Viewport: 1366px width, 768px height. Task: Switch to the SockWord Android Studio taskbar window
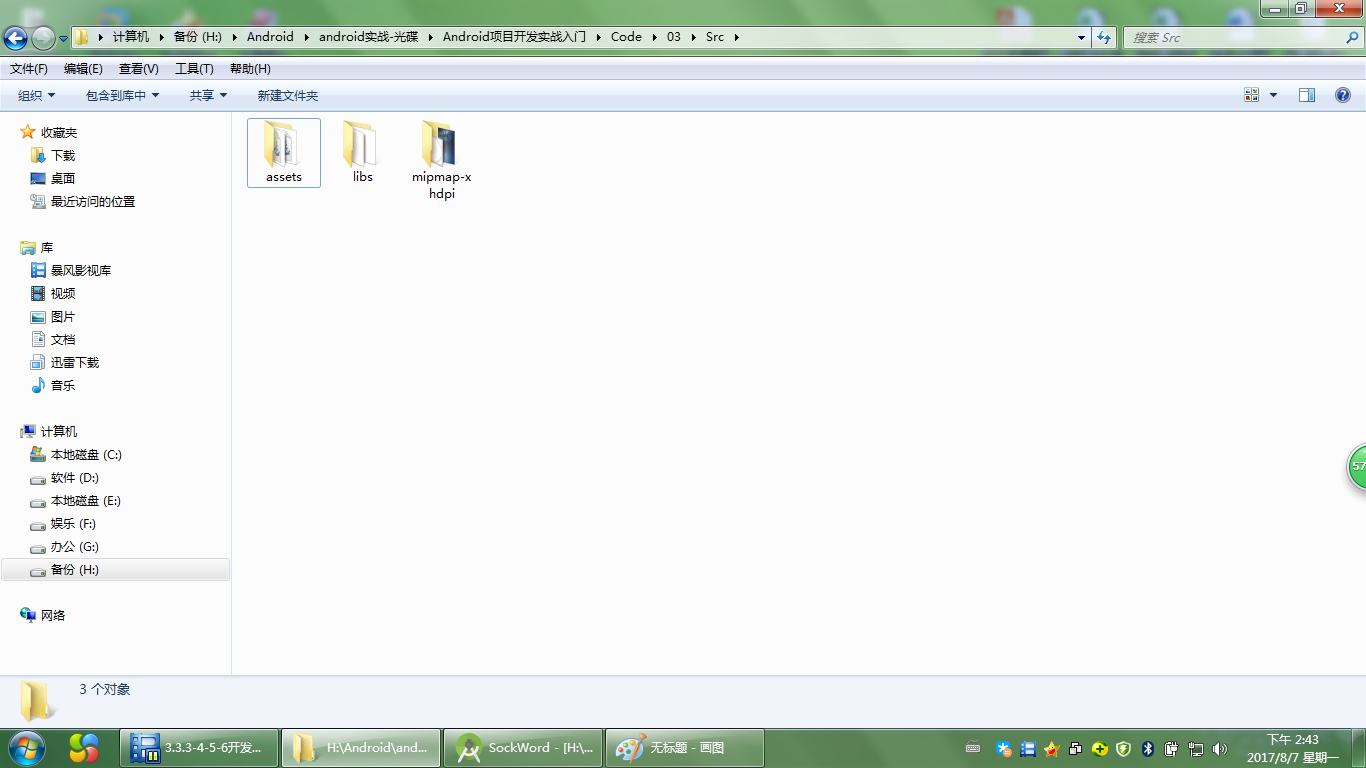(x=523, y=748)
